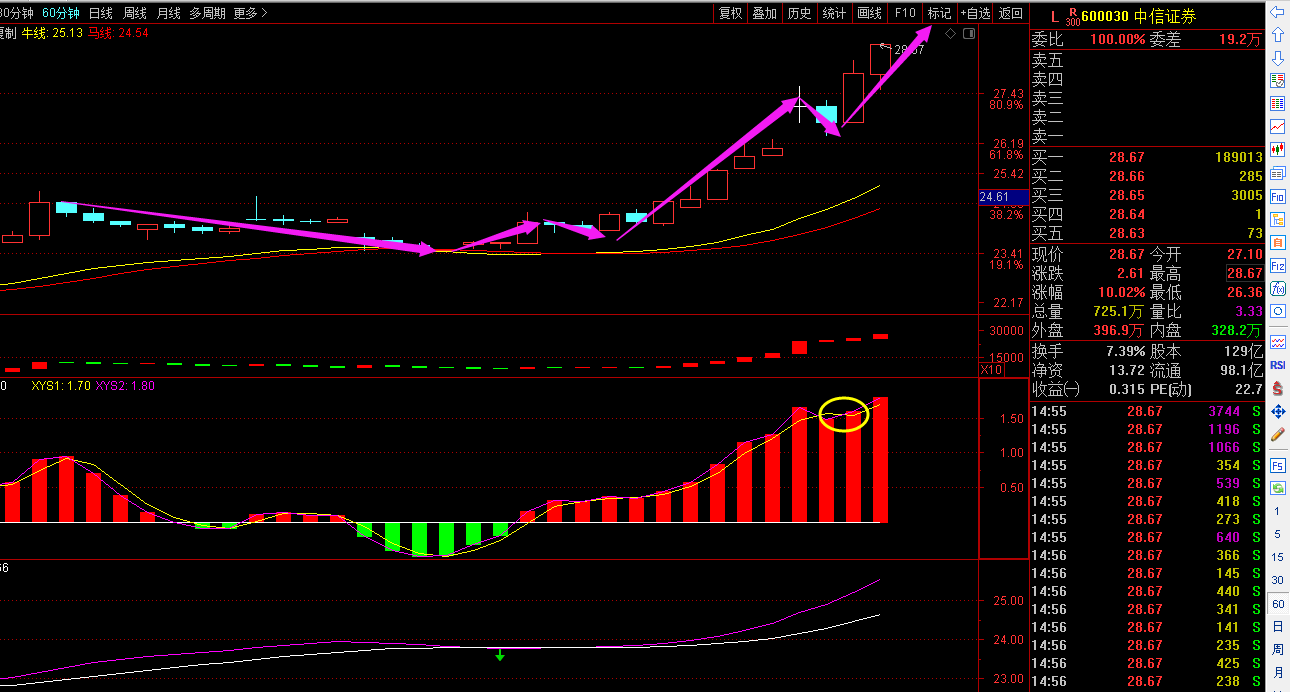
Task: Click the circle icon in the sidebar
Action: click(1278, 312)
